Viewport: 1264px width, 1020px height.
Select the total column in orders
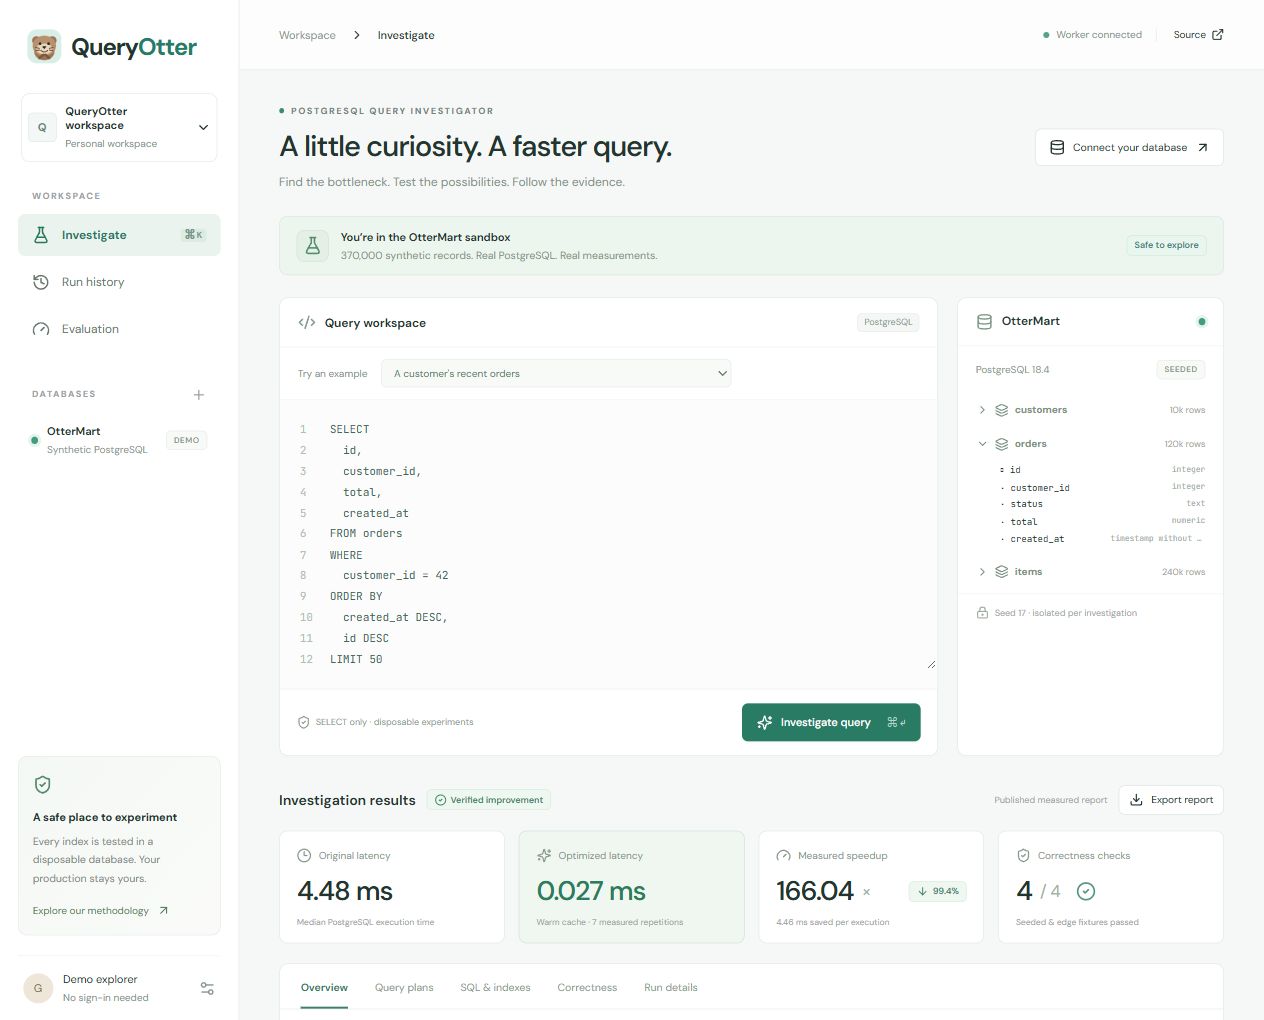pyautogui.click(x=1102, y=521)
